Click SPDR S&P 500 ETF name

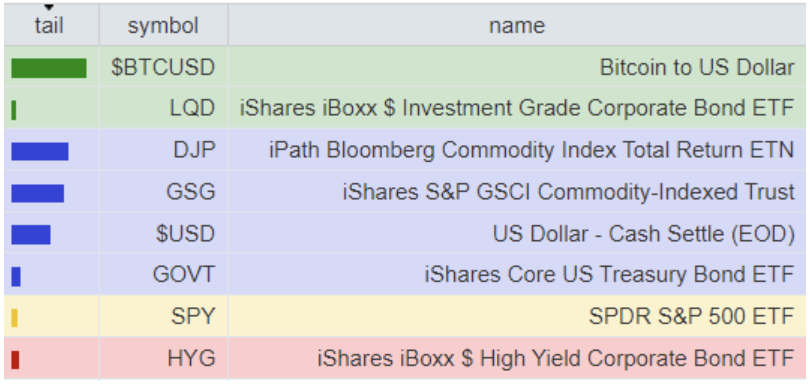pyautogui.click(x=691, y=316)
